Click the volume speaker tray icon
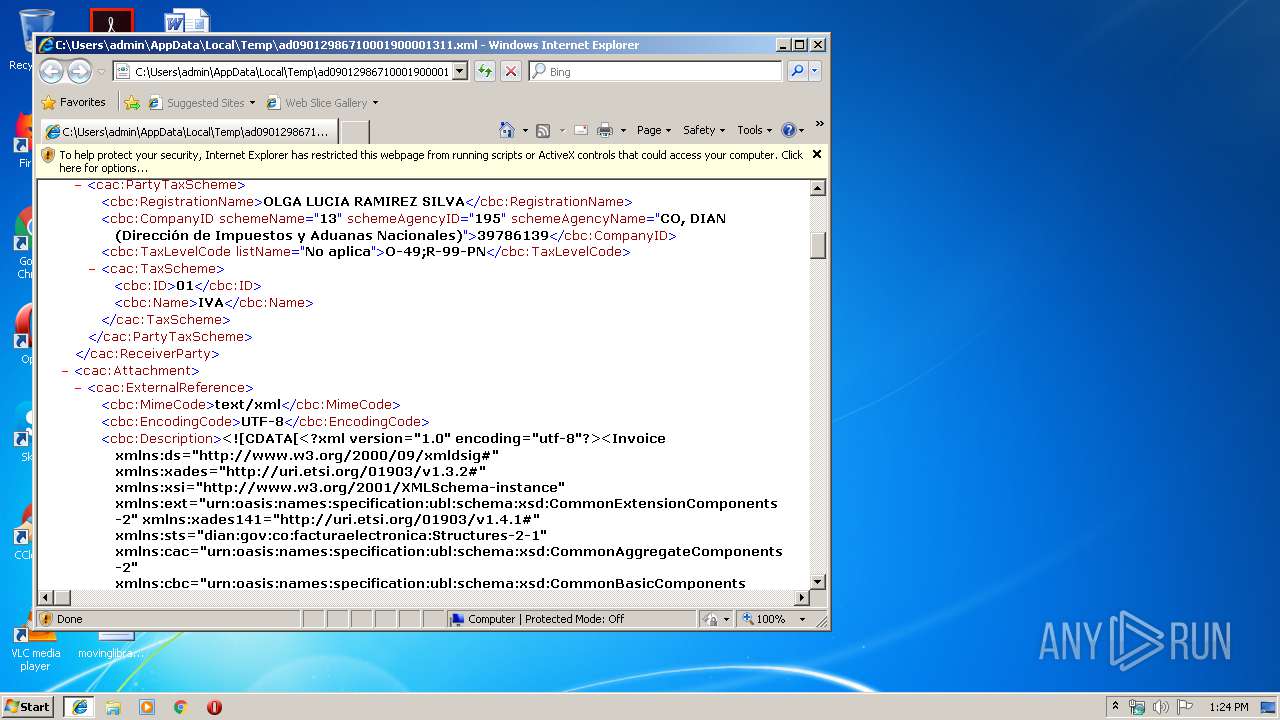The image size is (1280, 720). (x=1160, y=707)
